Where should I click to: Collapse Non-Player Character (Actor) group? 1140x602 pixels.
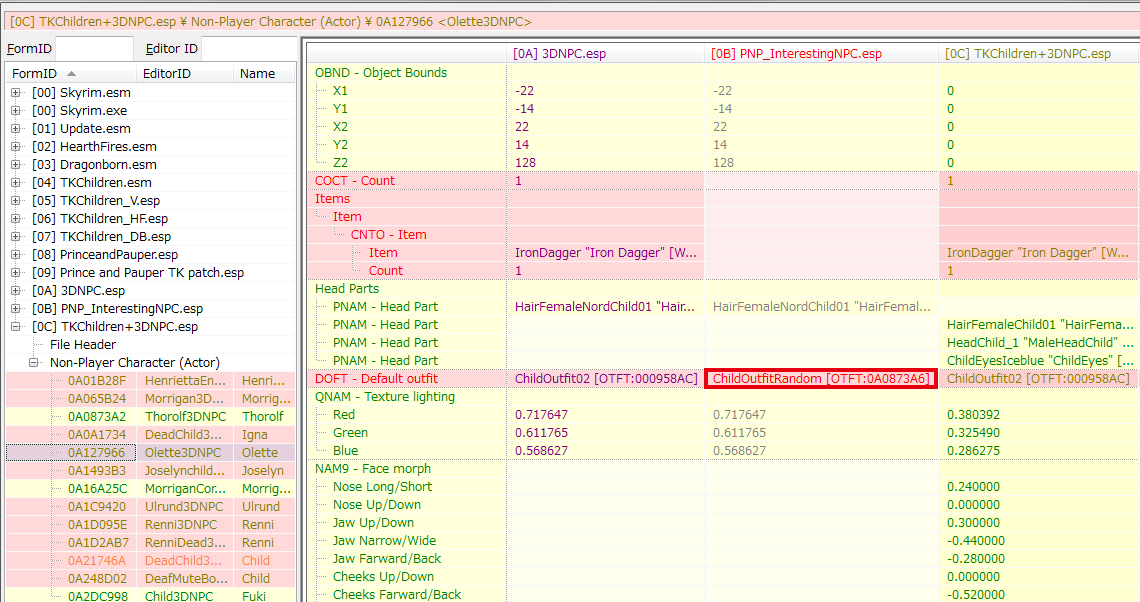click(33, 362)
